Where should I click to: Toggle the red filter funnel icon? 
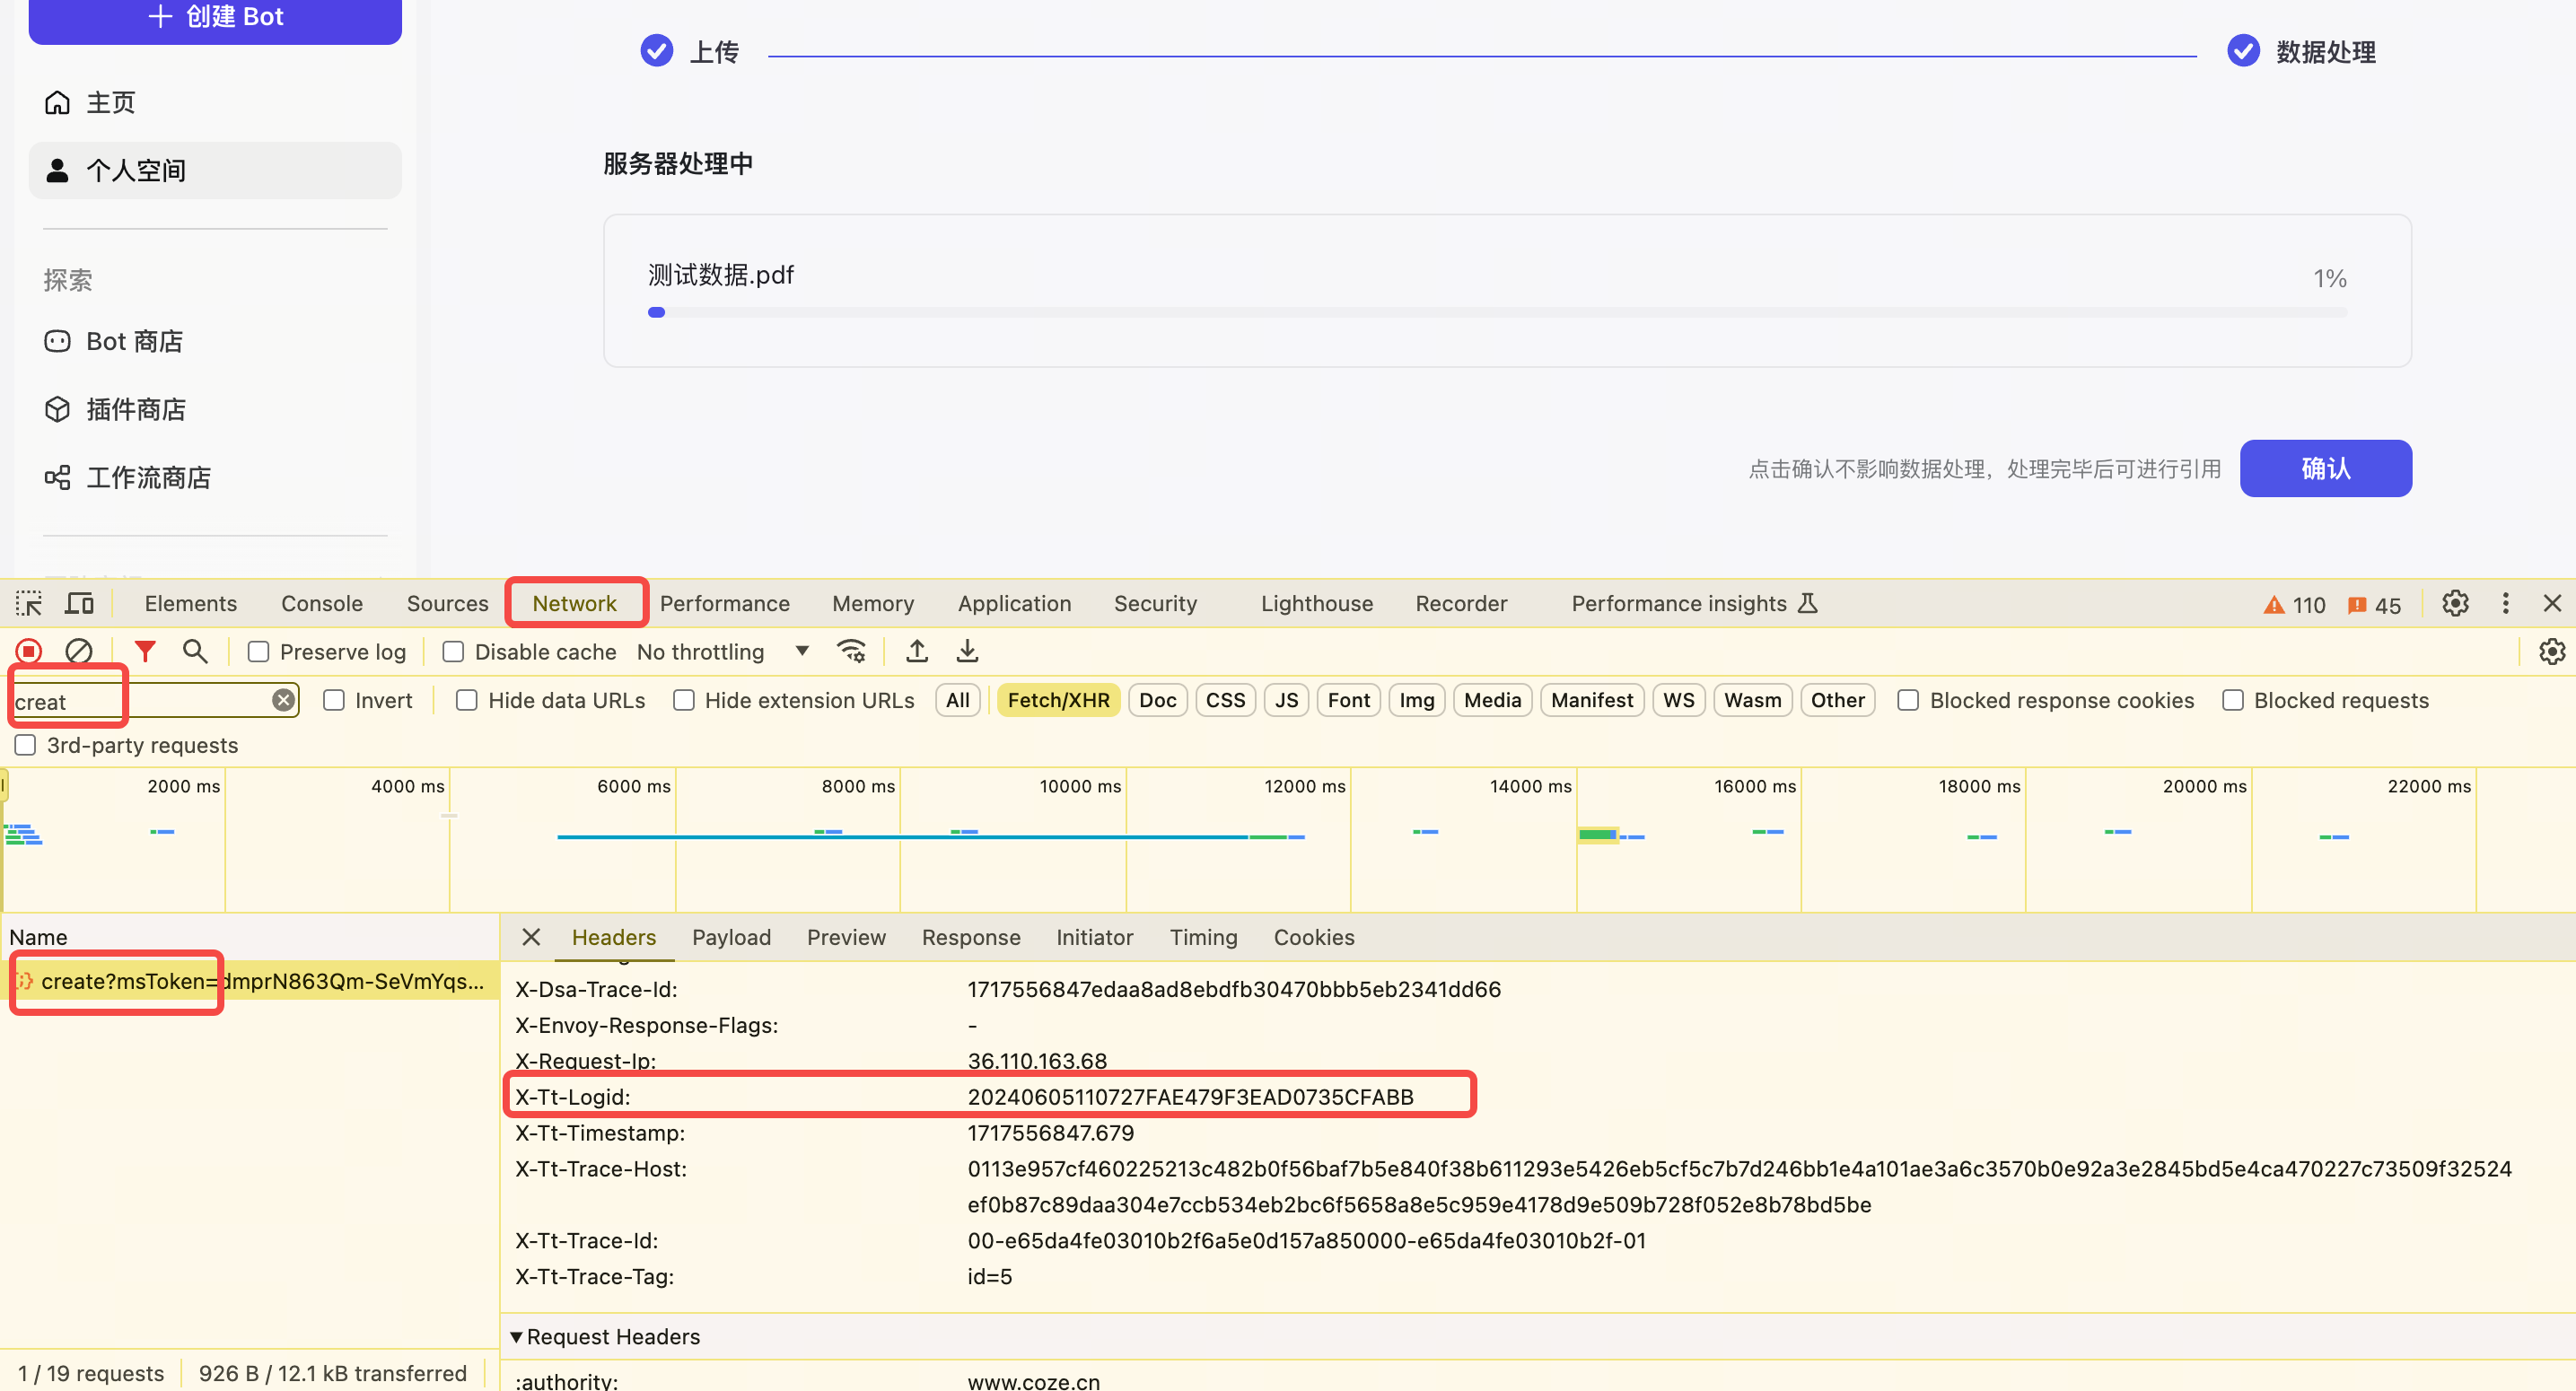[145, 652]
